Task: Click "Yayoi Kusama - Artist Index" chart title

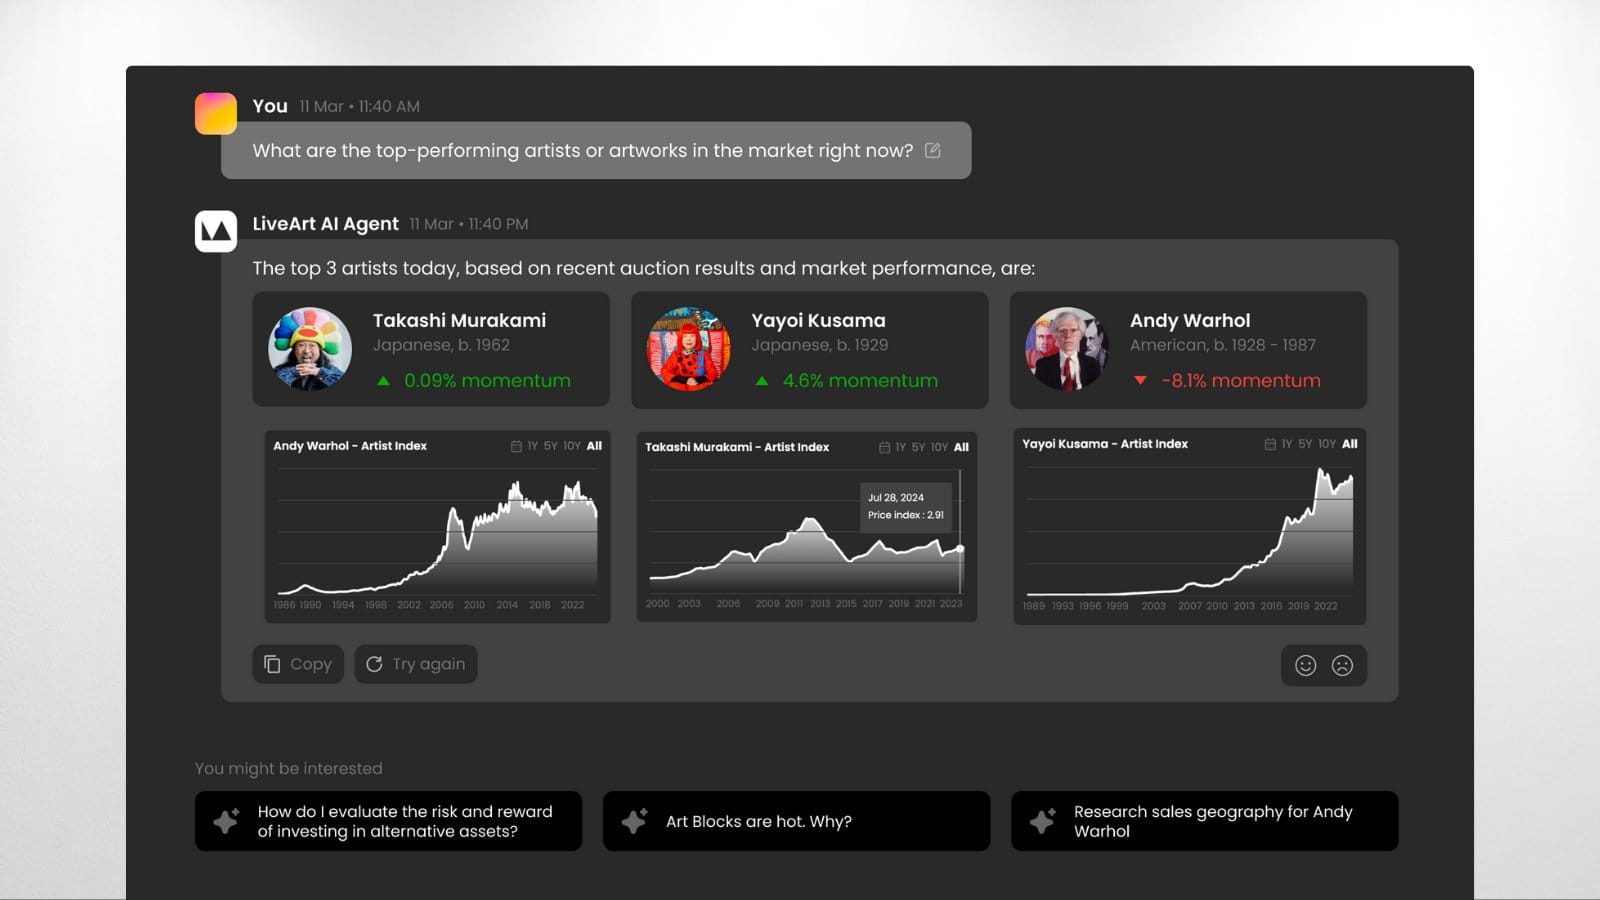Action: (x=1105, y=444)
